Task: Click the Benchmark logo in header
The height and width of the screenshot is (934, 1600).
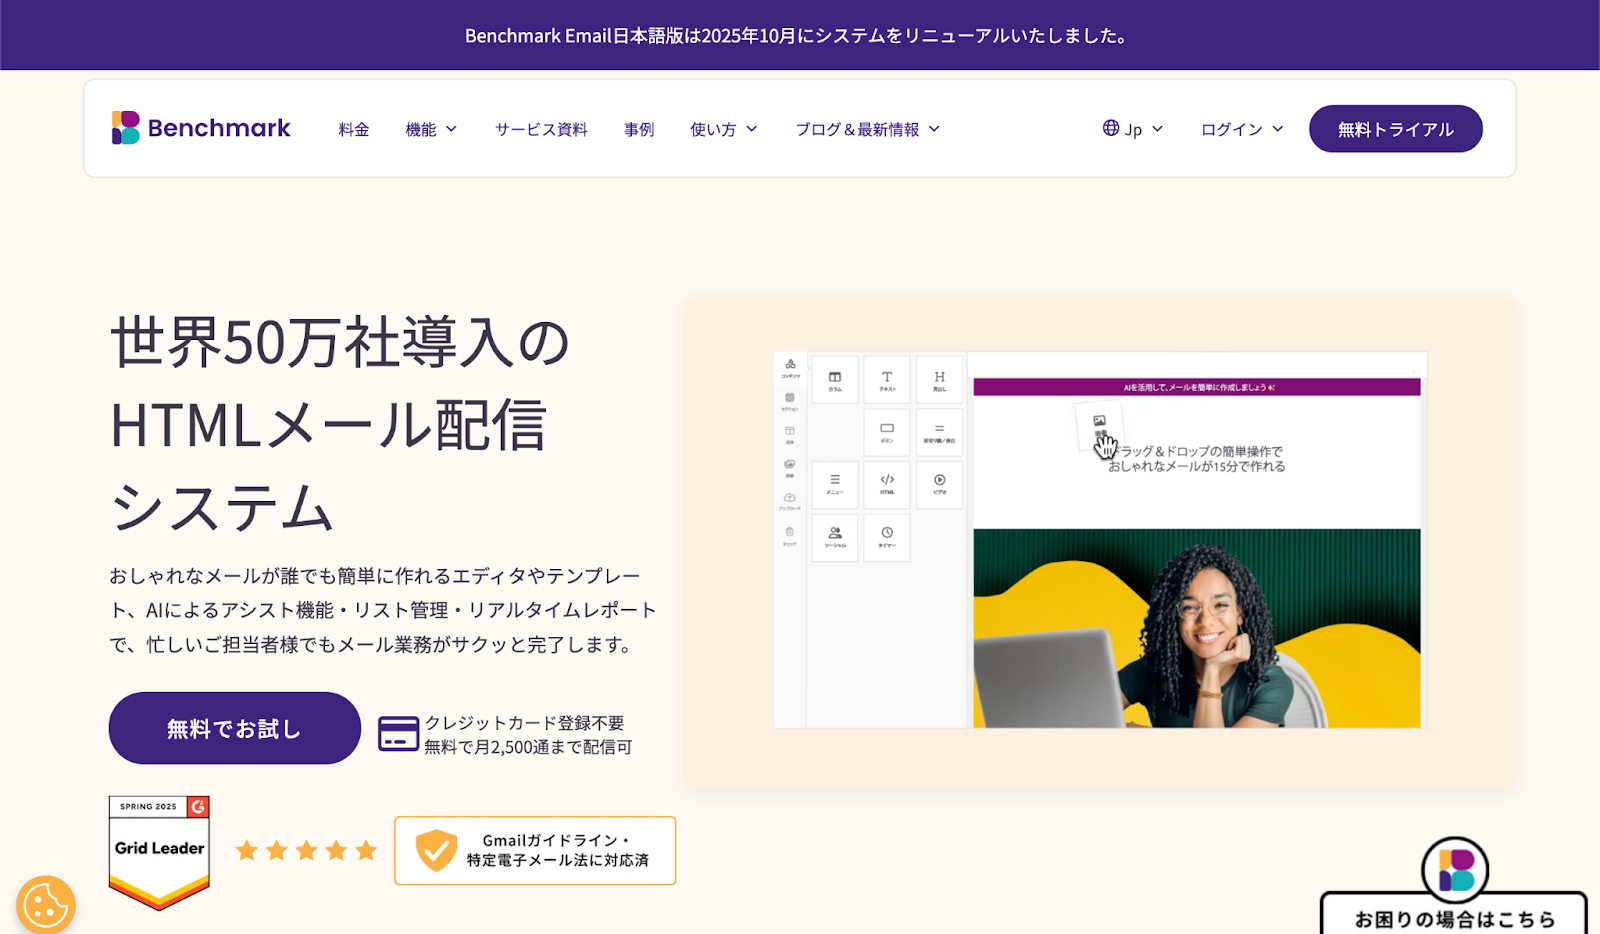Action: [x=200, y=128]
